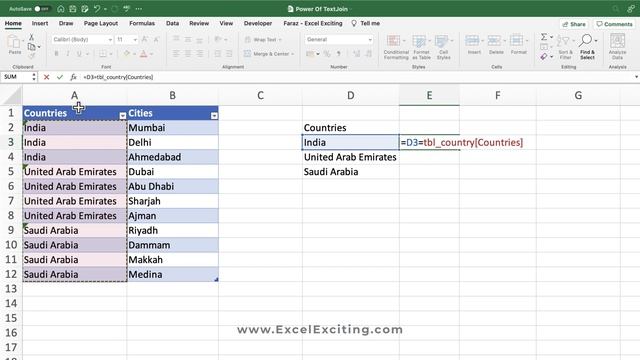
Task: Click the Decrease Font Size icon
Action: pyautogui.click(x=156, y=39)
